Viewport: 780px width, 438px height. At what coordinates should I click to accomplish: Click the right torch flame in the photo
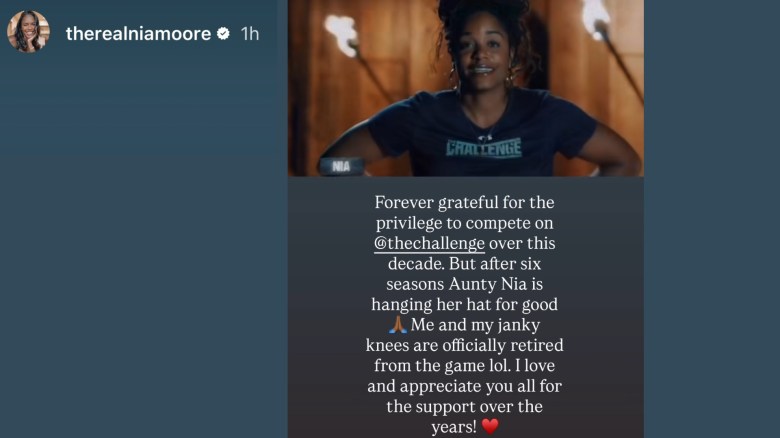[596, 18]
